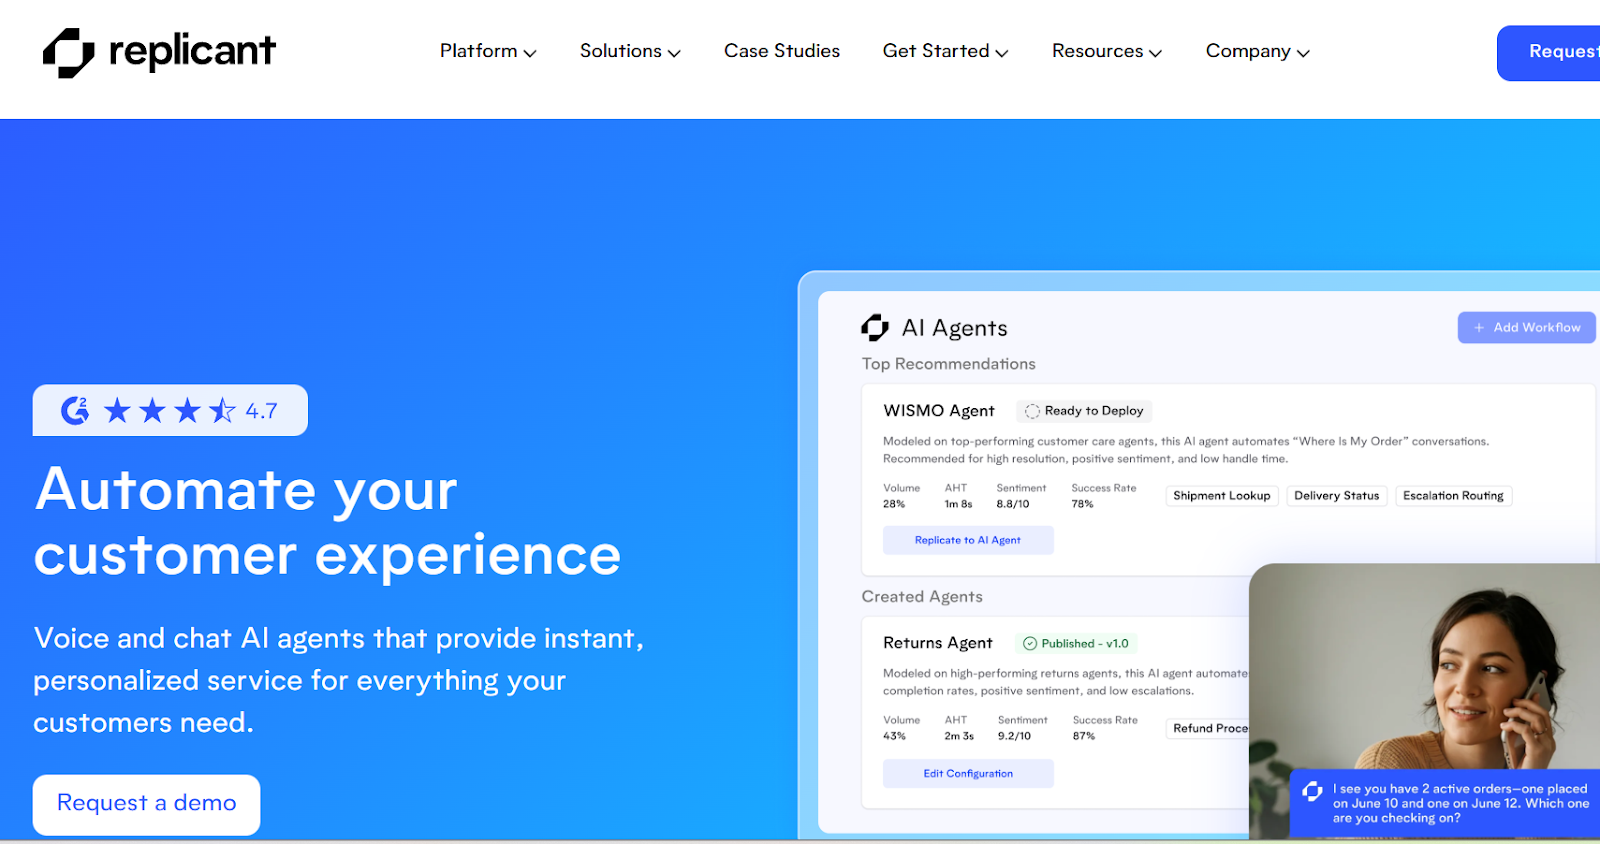Click the WISMO AHT 1m 8s value
The image size is (1600, 844).
pyautogui.click(x=958, y=504)
